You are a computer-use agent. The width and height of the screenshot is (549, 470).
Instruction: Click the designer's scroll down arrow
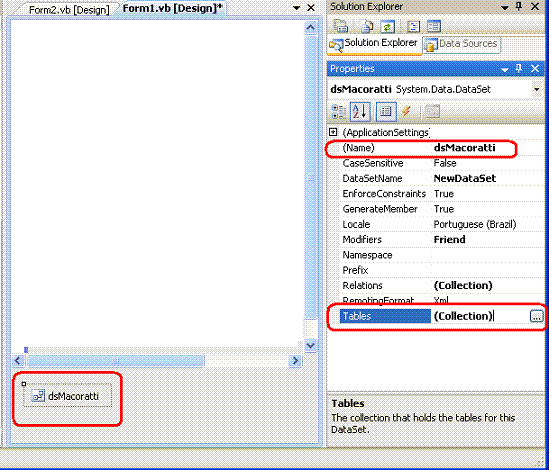click(x=310, y=346)
